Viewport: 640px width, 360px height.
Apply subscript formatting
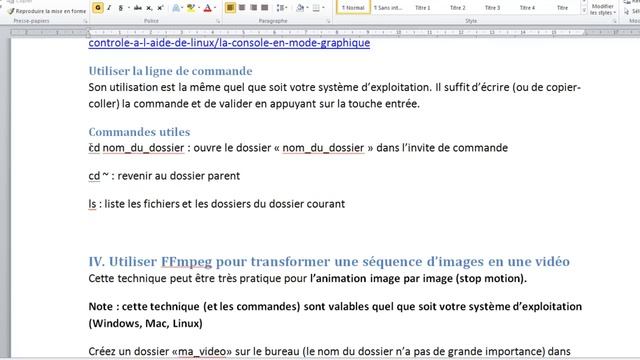point(149,8)
